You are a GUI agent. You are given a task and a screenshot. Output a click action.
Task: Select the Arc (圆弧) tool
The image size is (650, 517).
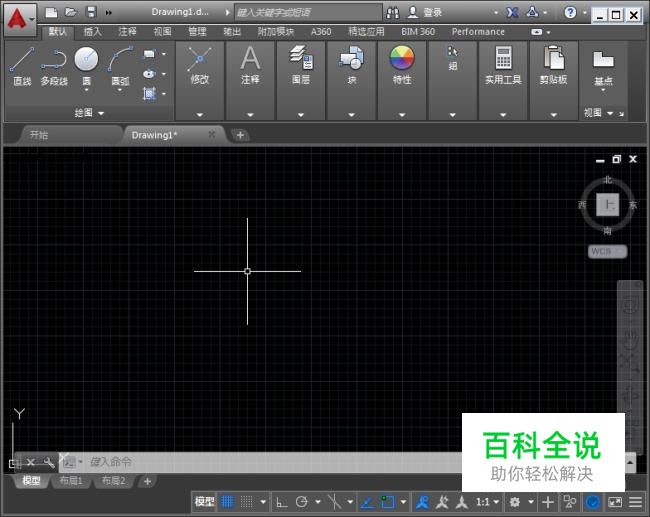[120, 66]
